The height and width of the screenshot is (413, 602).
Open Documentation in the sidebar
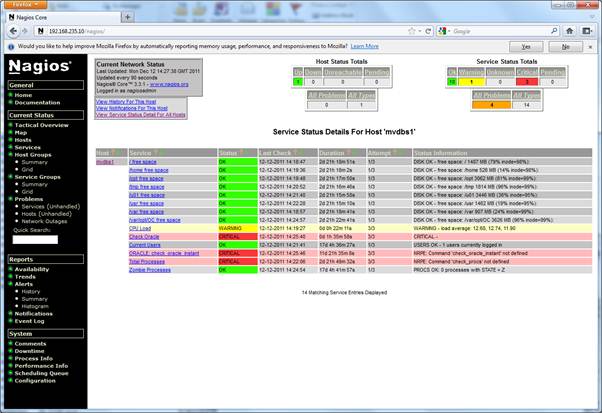(x=37, y=102)
